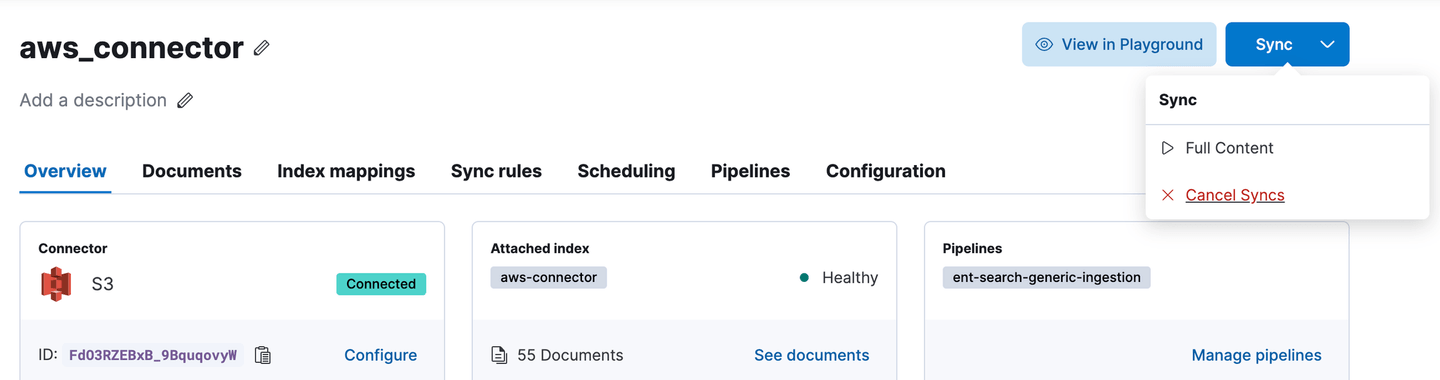The height and width of the screenshot is (380, 1440).
Task: Collapse the Sync dropdown chevron
Action: (x=1327, y=44)
